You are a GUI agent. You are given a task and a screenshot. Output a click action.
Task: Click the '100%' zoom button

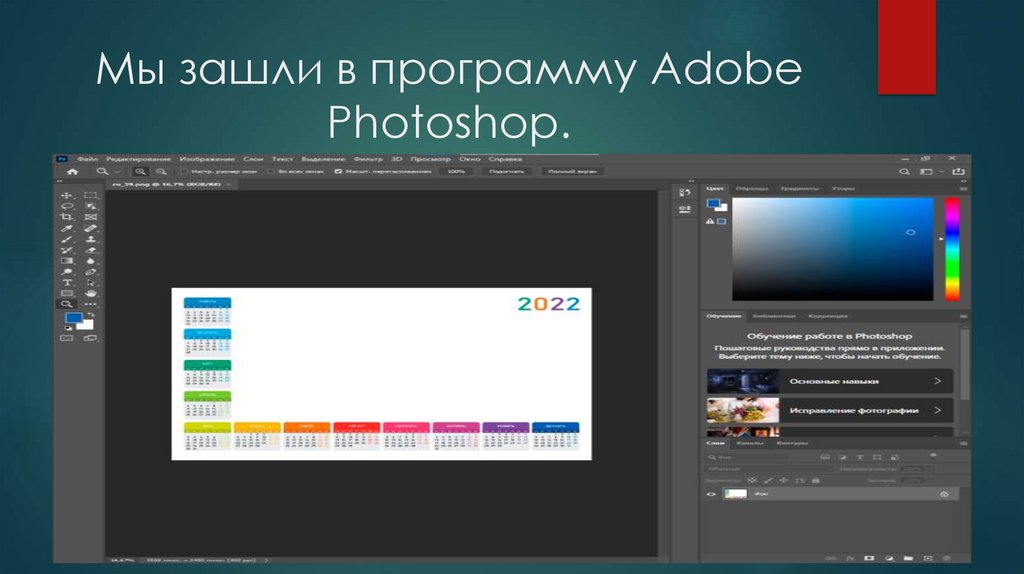[x=456, y=171]
